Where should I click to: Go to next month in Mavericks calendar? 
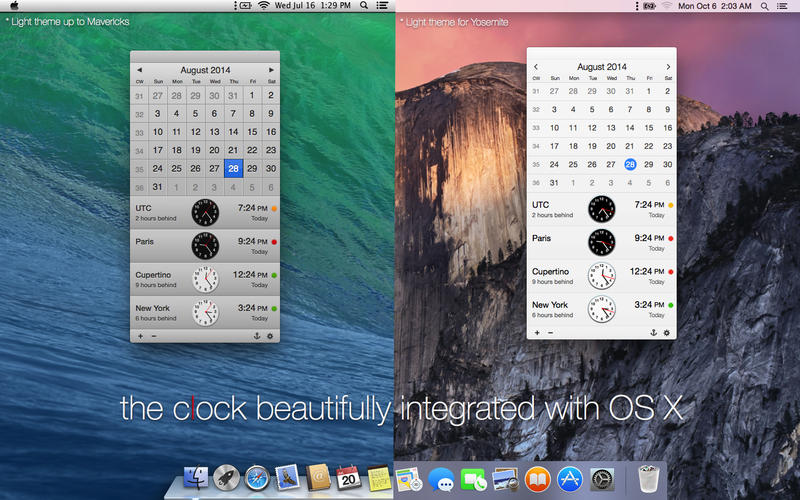click(x=271, y=70)
